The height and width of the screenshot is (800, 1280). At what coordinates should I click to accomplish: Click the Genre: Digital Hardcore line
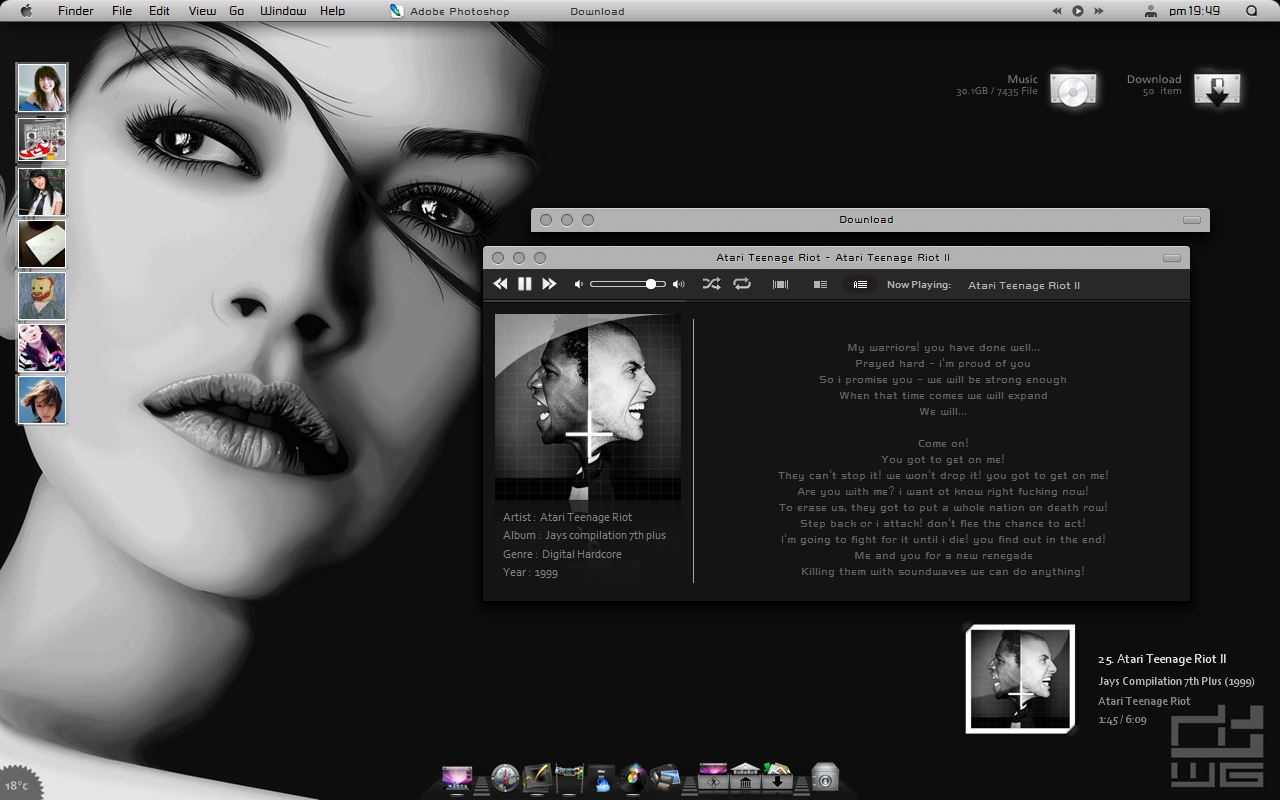[x=562, y=555]
